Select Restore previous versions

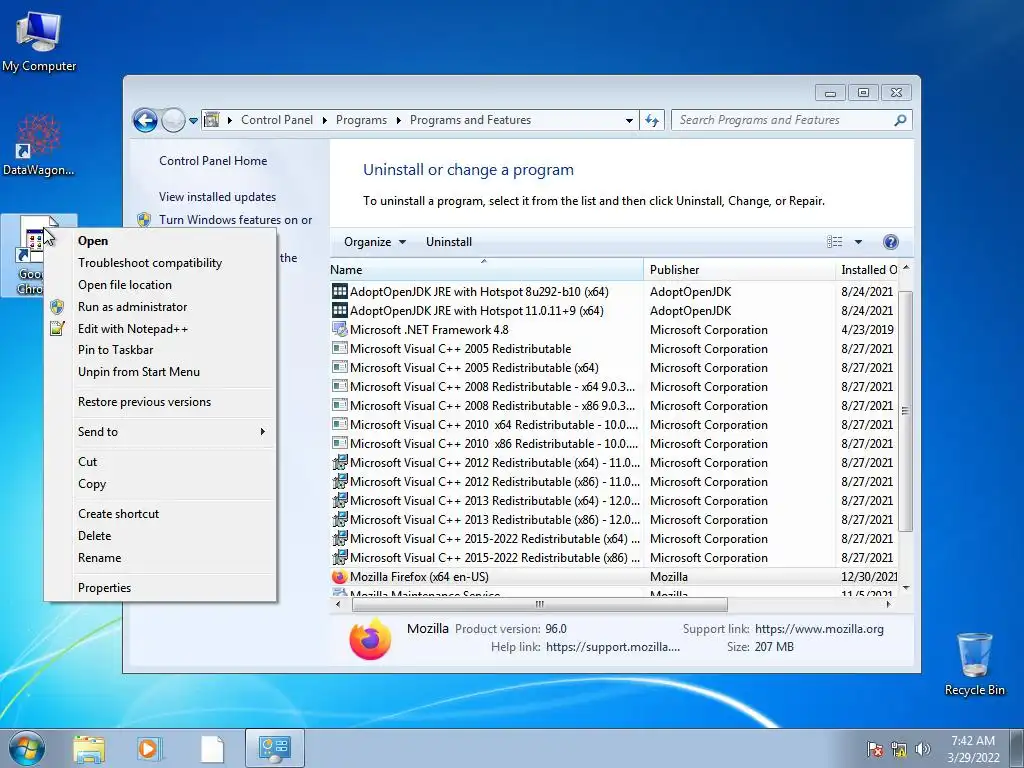coord(144,402)
